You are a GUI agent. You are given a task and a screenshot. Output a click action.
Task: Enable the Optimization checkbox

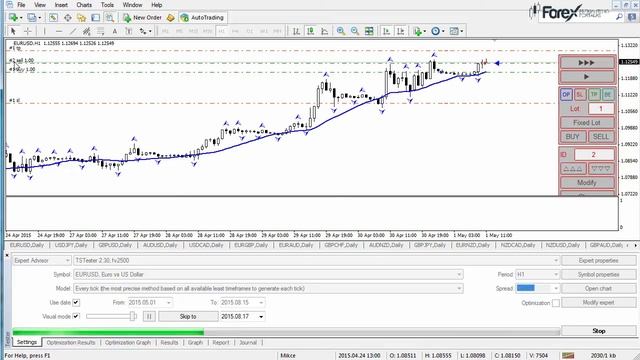[x=556, y=303]
